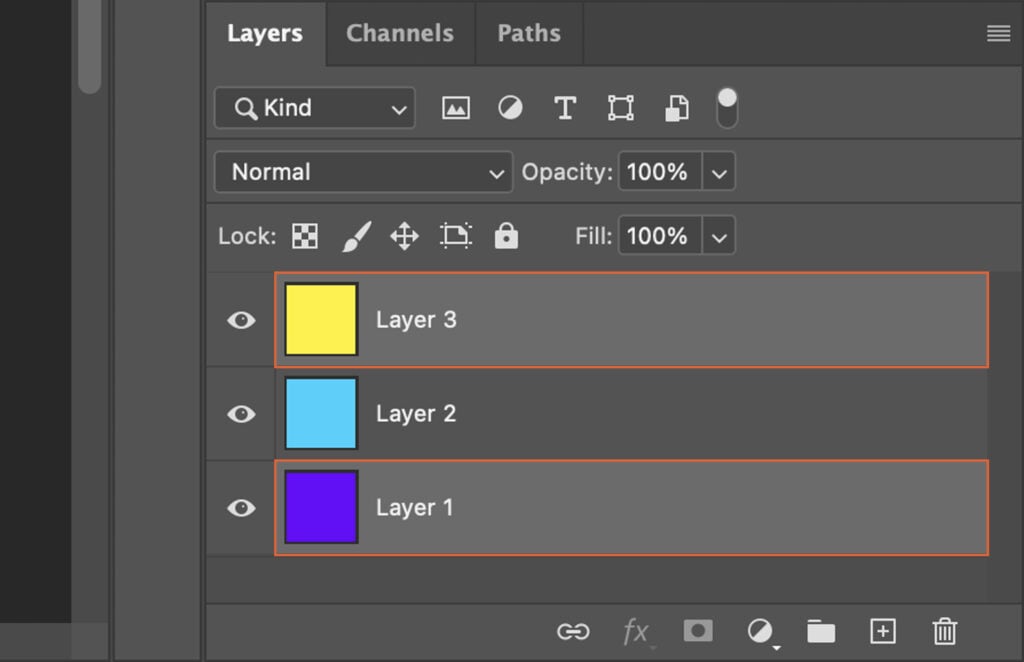This screenshot has width=1024, height=662.
Task: Add a layer mask
Action: coord(698,631)
